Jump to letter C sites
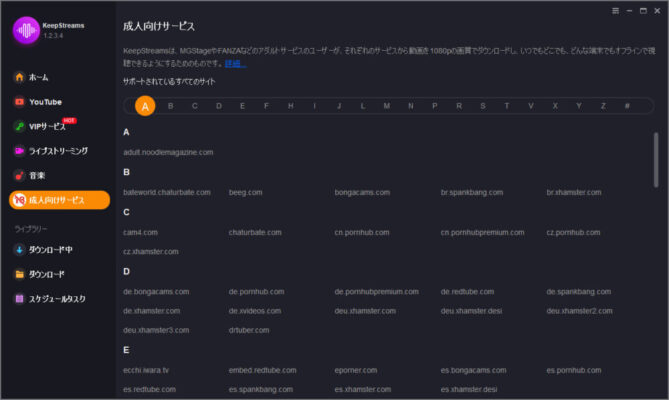 coord(195,106)
